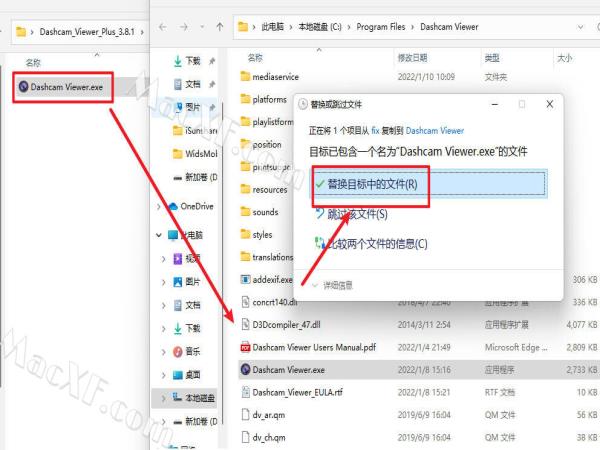Sort by 类型 column header
The image size is (600, 450).
click(492, 58)
